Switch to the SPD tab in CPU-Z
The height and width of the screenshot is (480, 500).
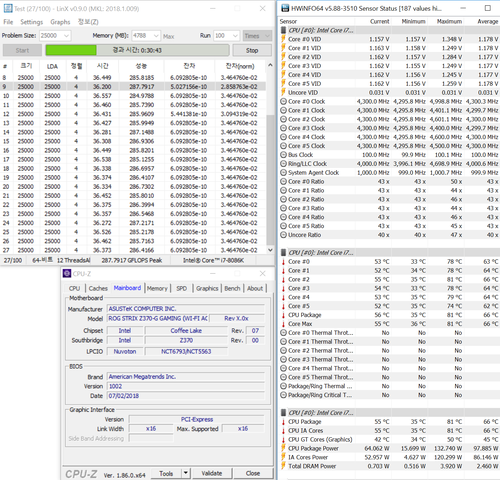point(181,288)
